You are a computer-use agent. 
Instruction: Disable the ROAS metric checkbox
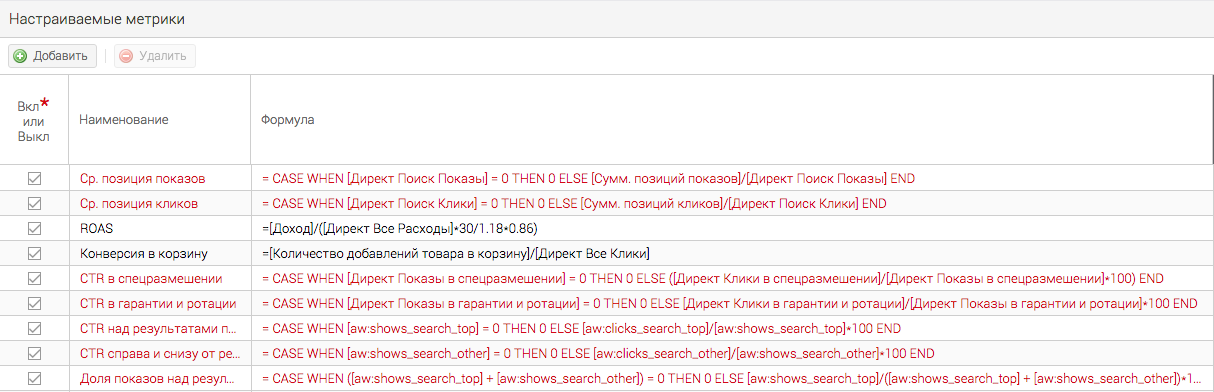[x=34, y=228]
